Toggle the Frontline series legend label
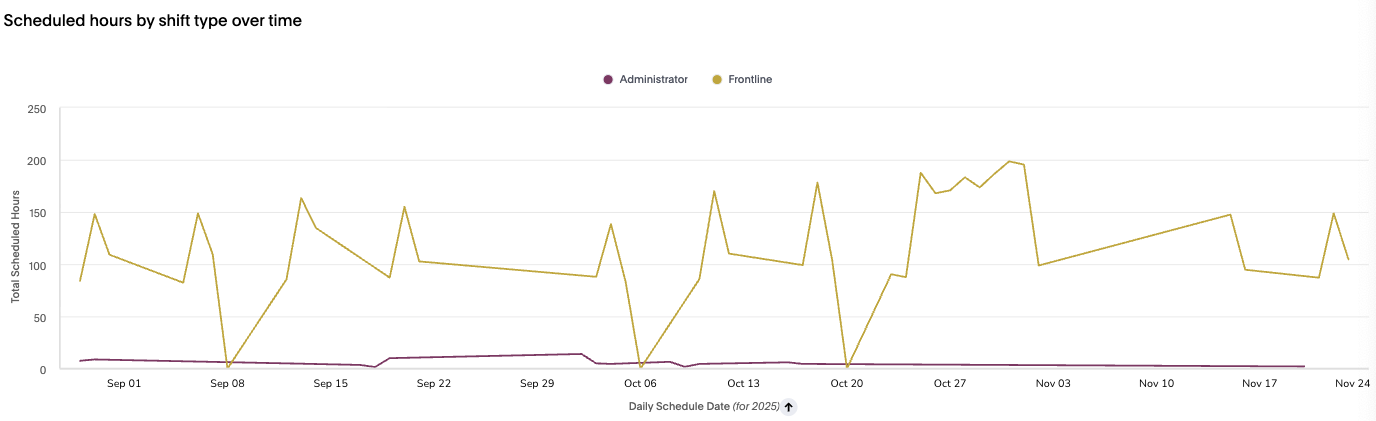The image size is (1376, 421). [749, 79]
